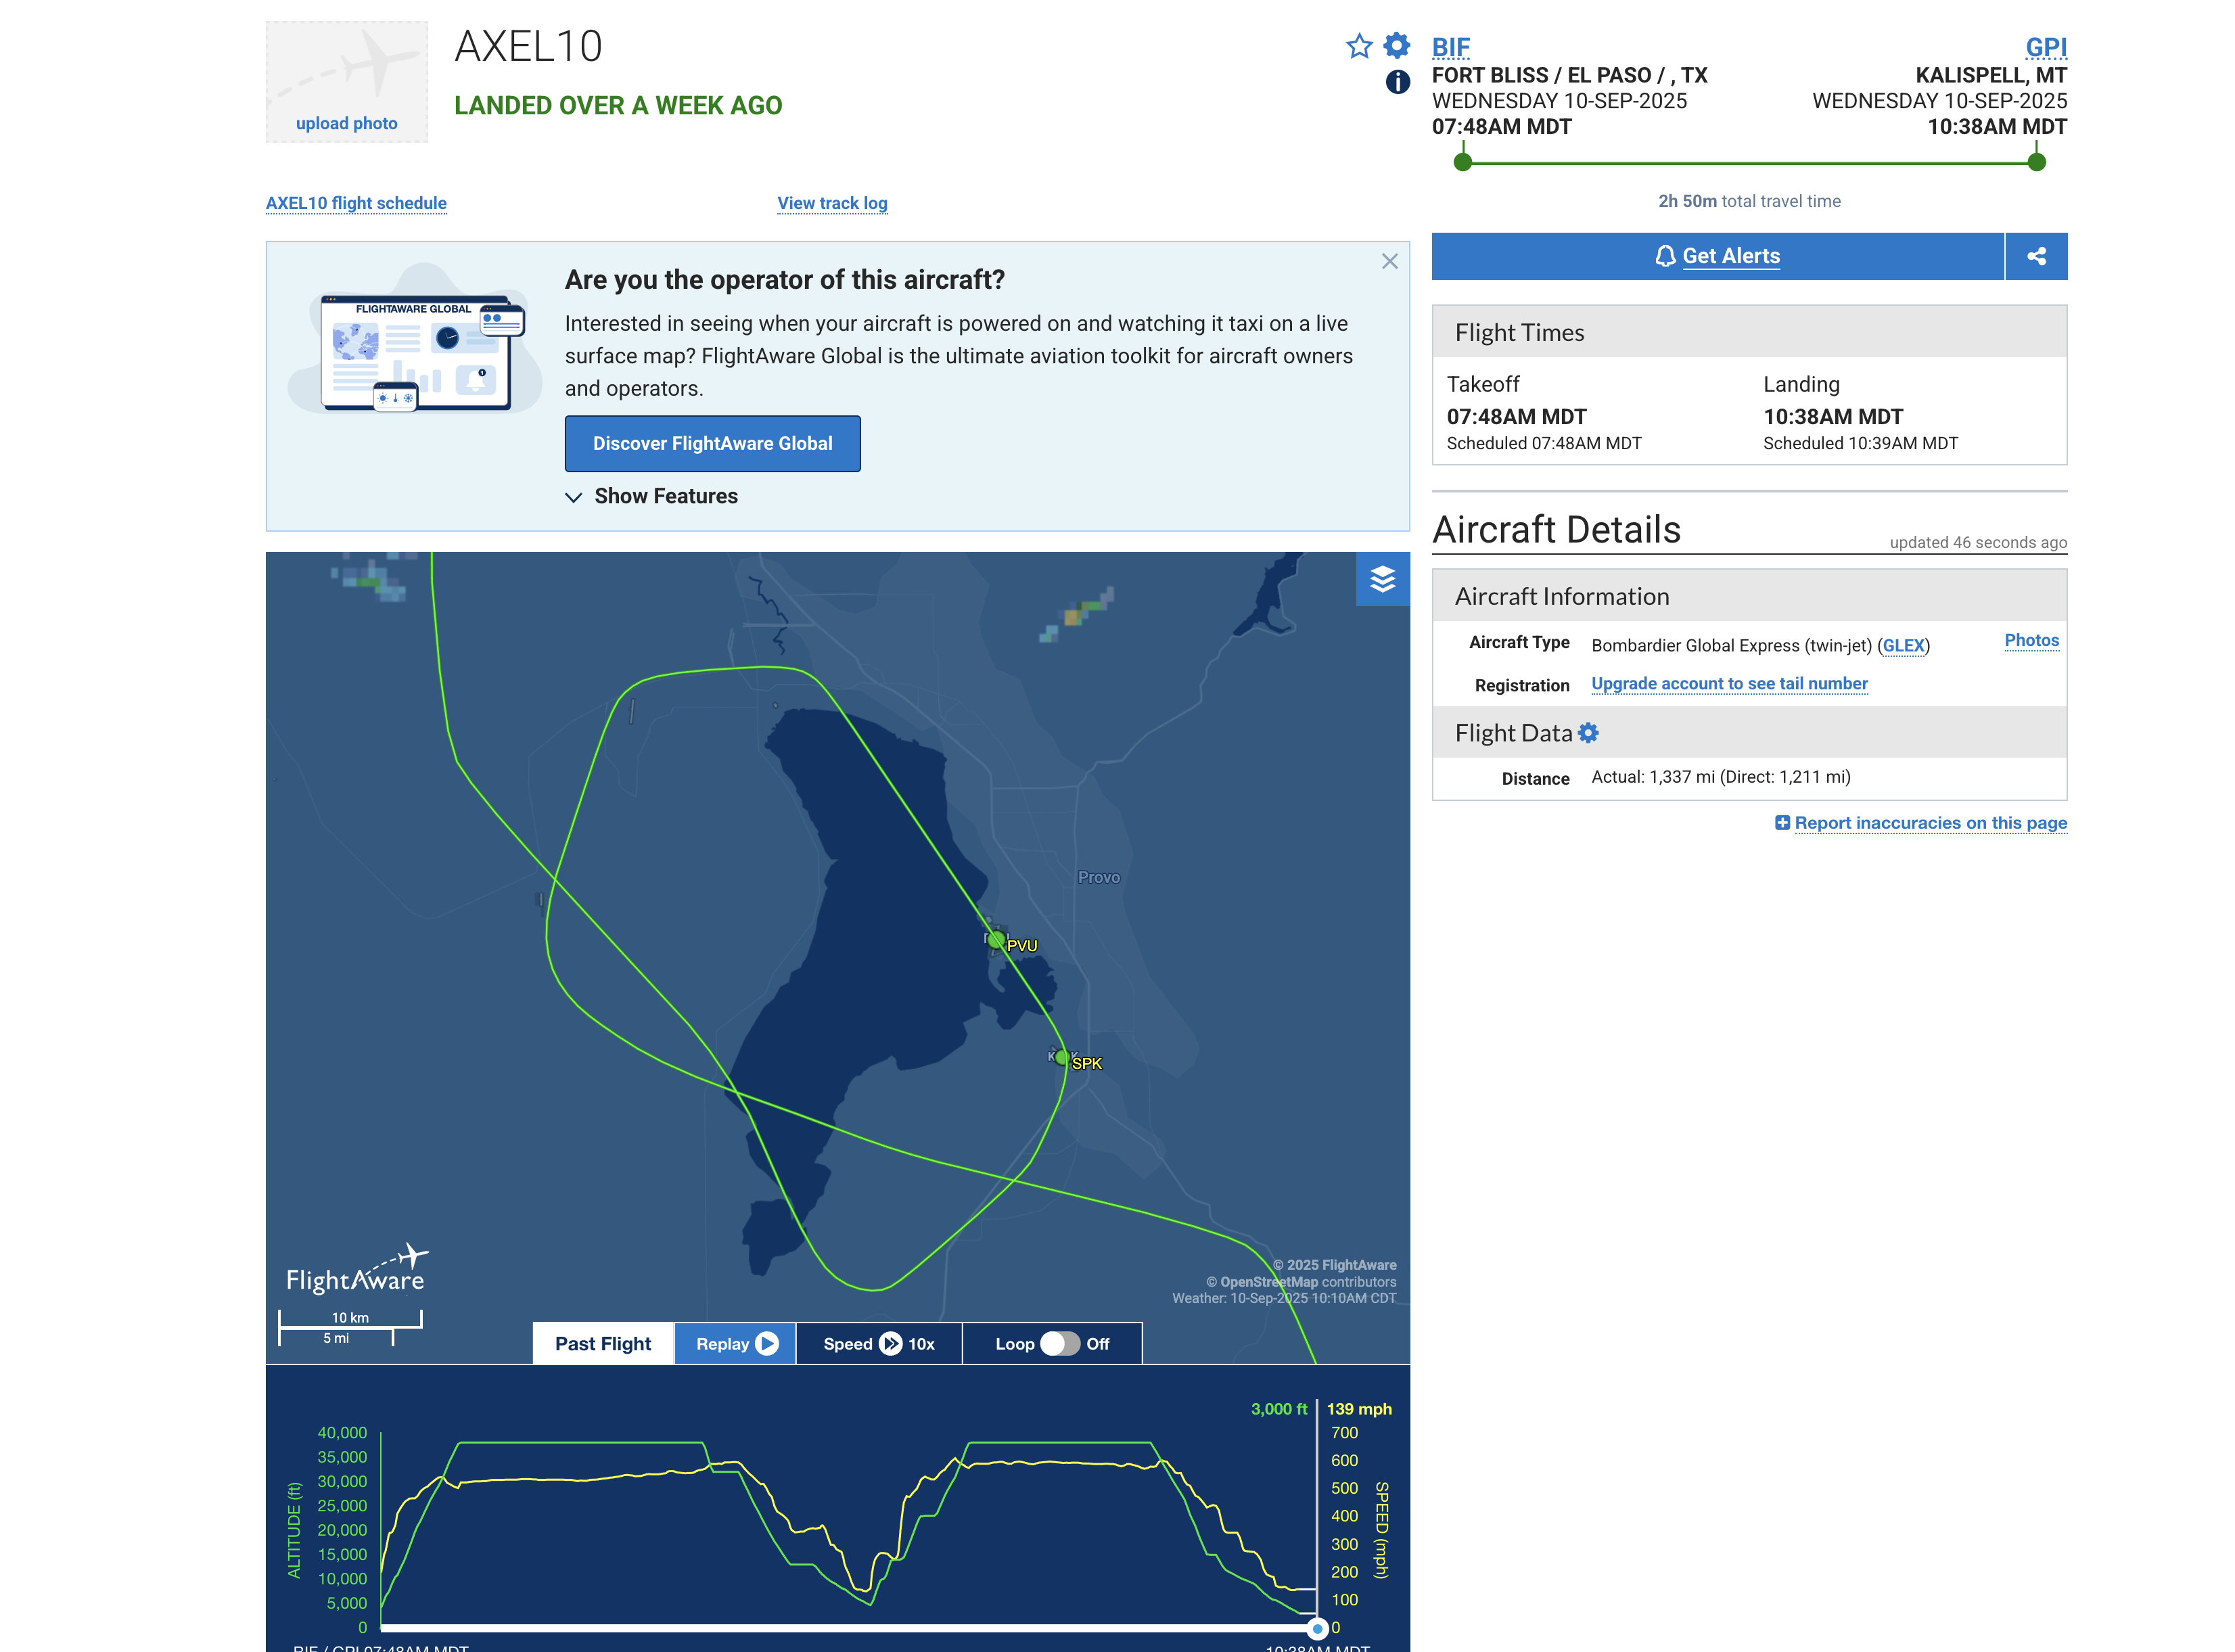The height and width of the screenshot is (1652, 2235).
Task: Click the Flight Times header
Action: [x=1749, y=332]
